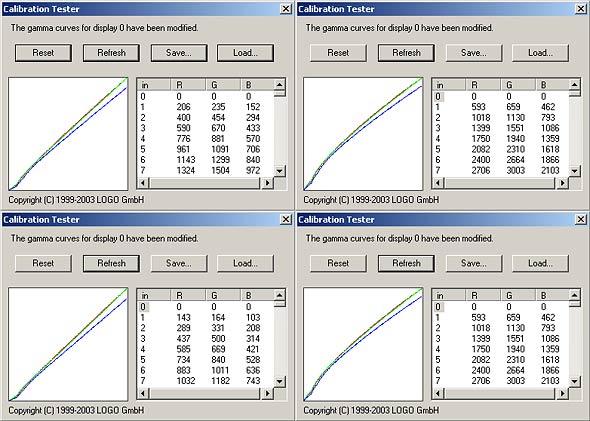The image size is (590, 421).
Task: Close the top-right Calibration Tester window
Action: coord(581,9)
